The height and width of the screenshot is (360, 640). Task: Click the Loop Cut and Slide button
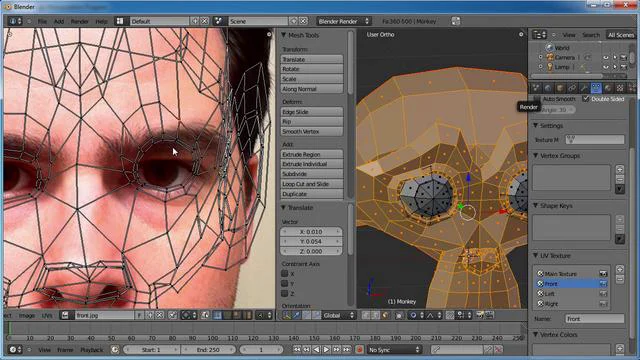click(311, 184)
